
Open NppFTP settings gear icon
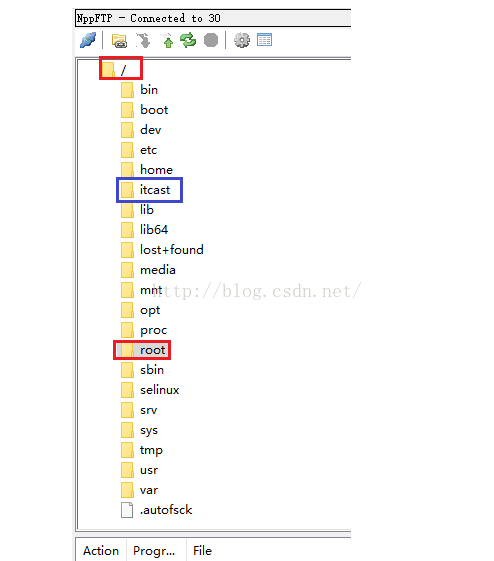click(242, 40)
